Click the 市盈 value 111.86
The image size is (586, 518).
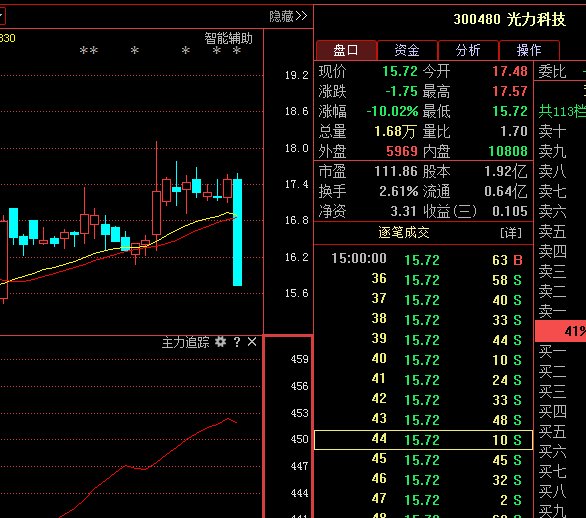tap(396, 171)
